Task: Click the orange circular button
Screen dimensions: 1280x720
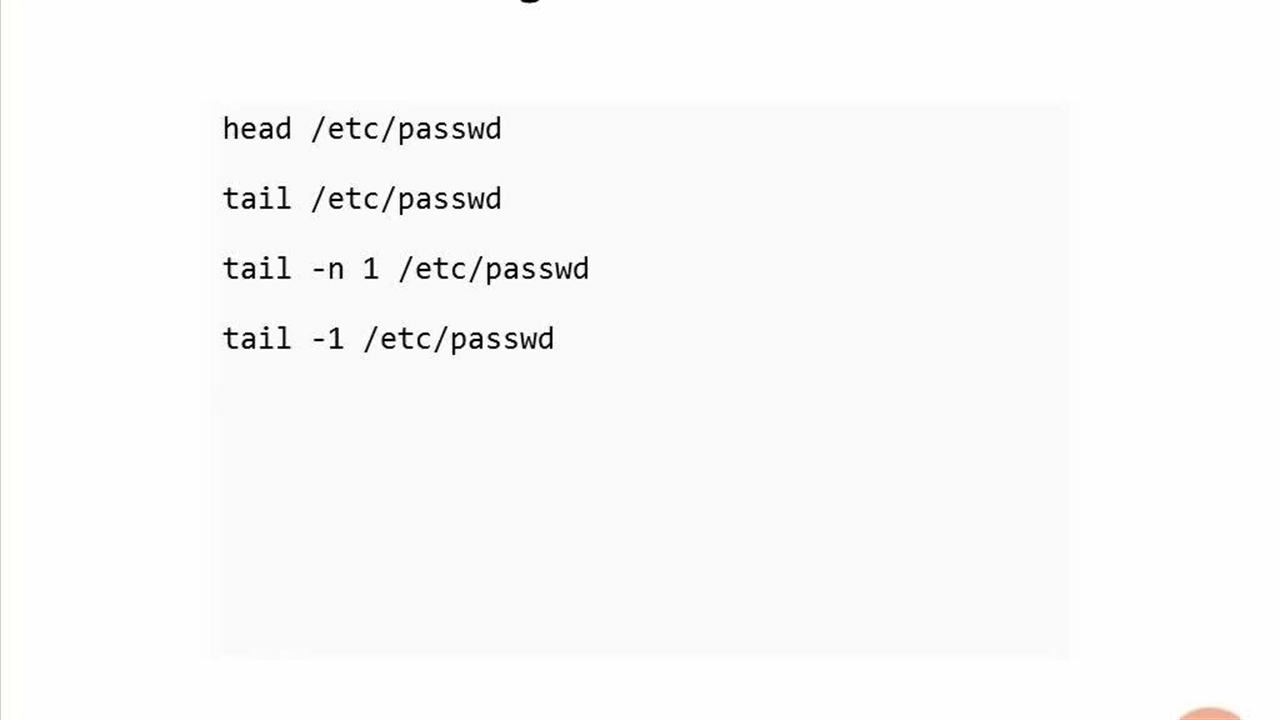Action: pyautogui.click(x=1209, y=713)
